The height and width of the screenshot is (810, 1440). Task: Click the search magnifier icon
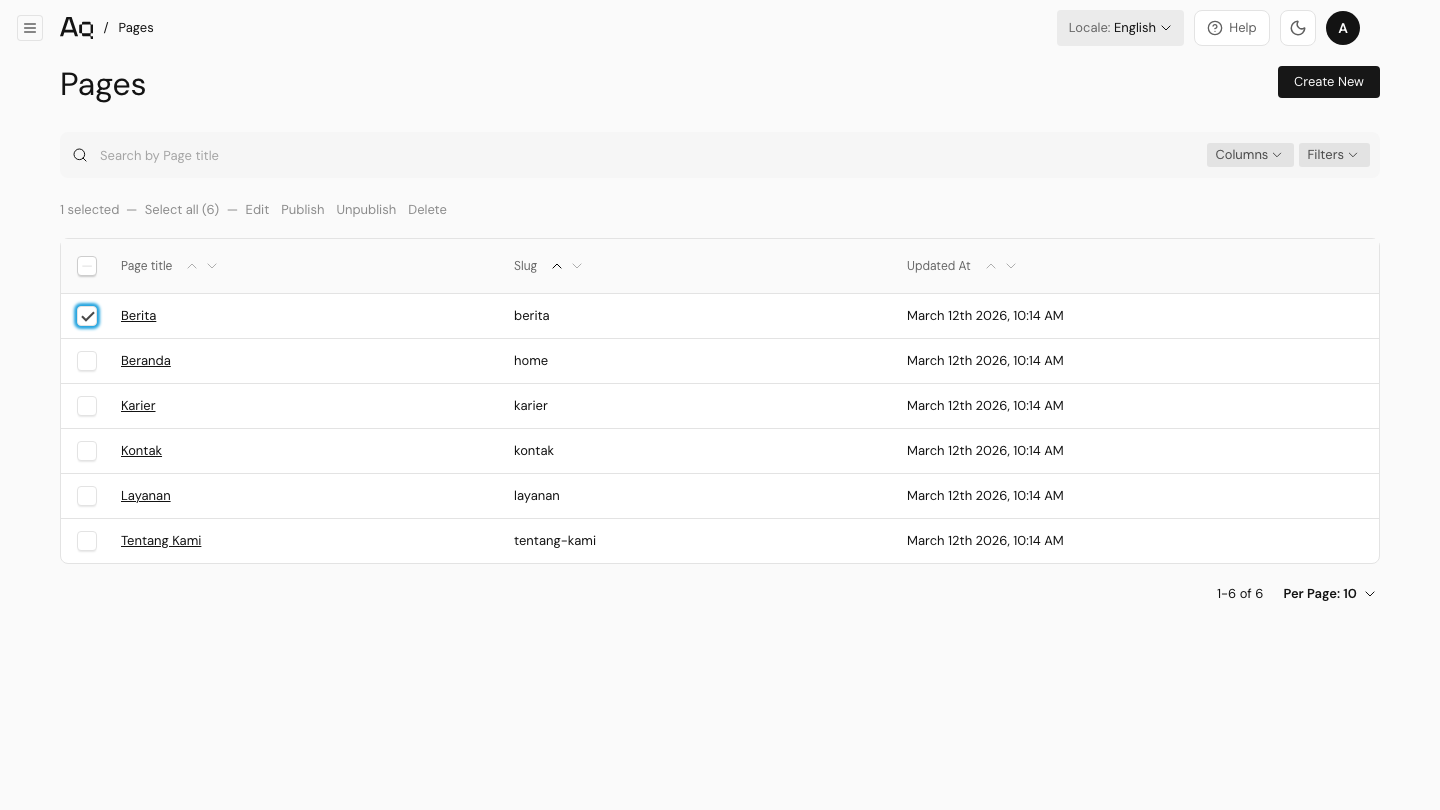tap(80, 155)
